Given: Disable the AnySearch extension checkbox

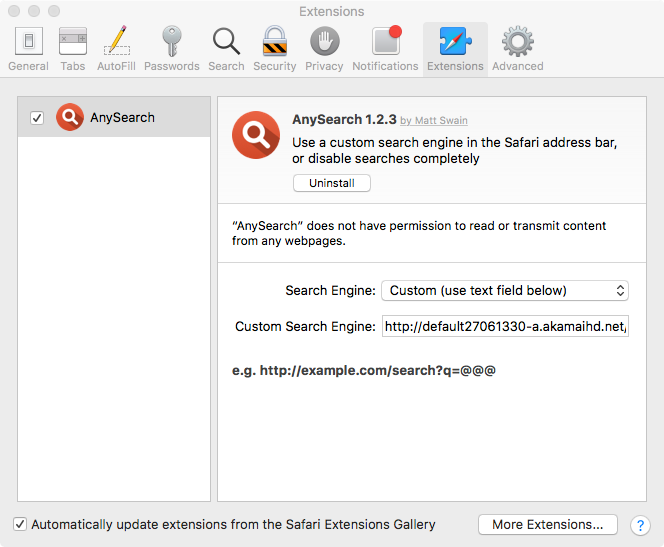Looking at the screenshot, I should pyautogui.click(x=37, y=118).
